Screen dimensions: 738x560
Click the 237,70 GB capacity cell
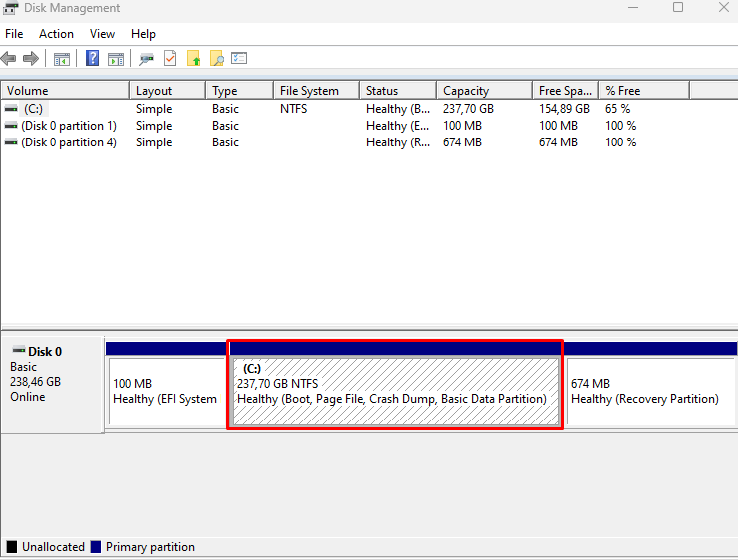coord(468,109)
